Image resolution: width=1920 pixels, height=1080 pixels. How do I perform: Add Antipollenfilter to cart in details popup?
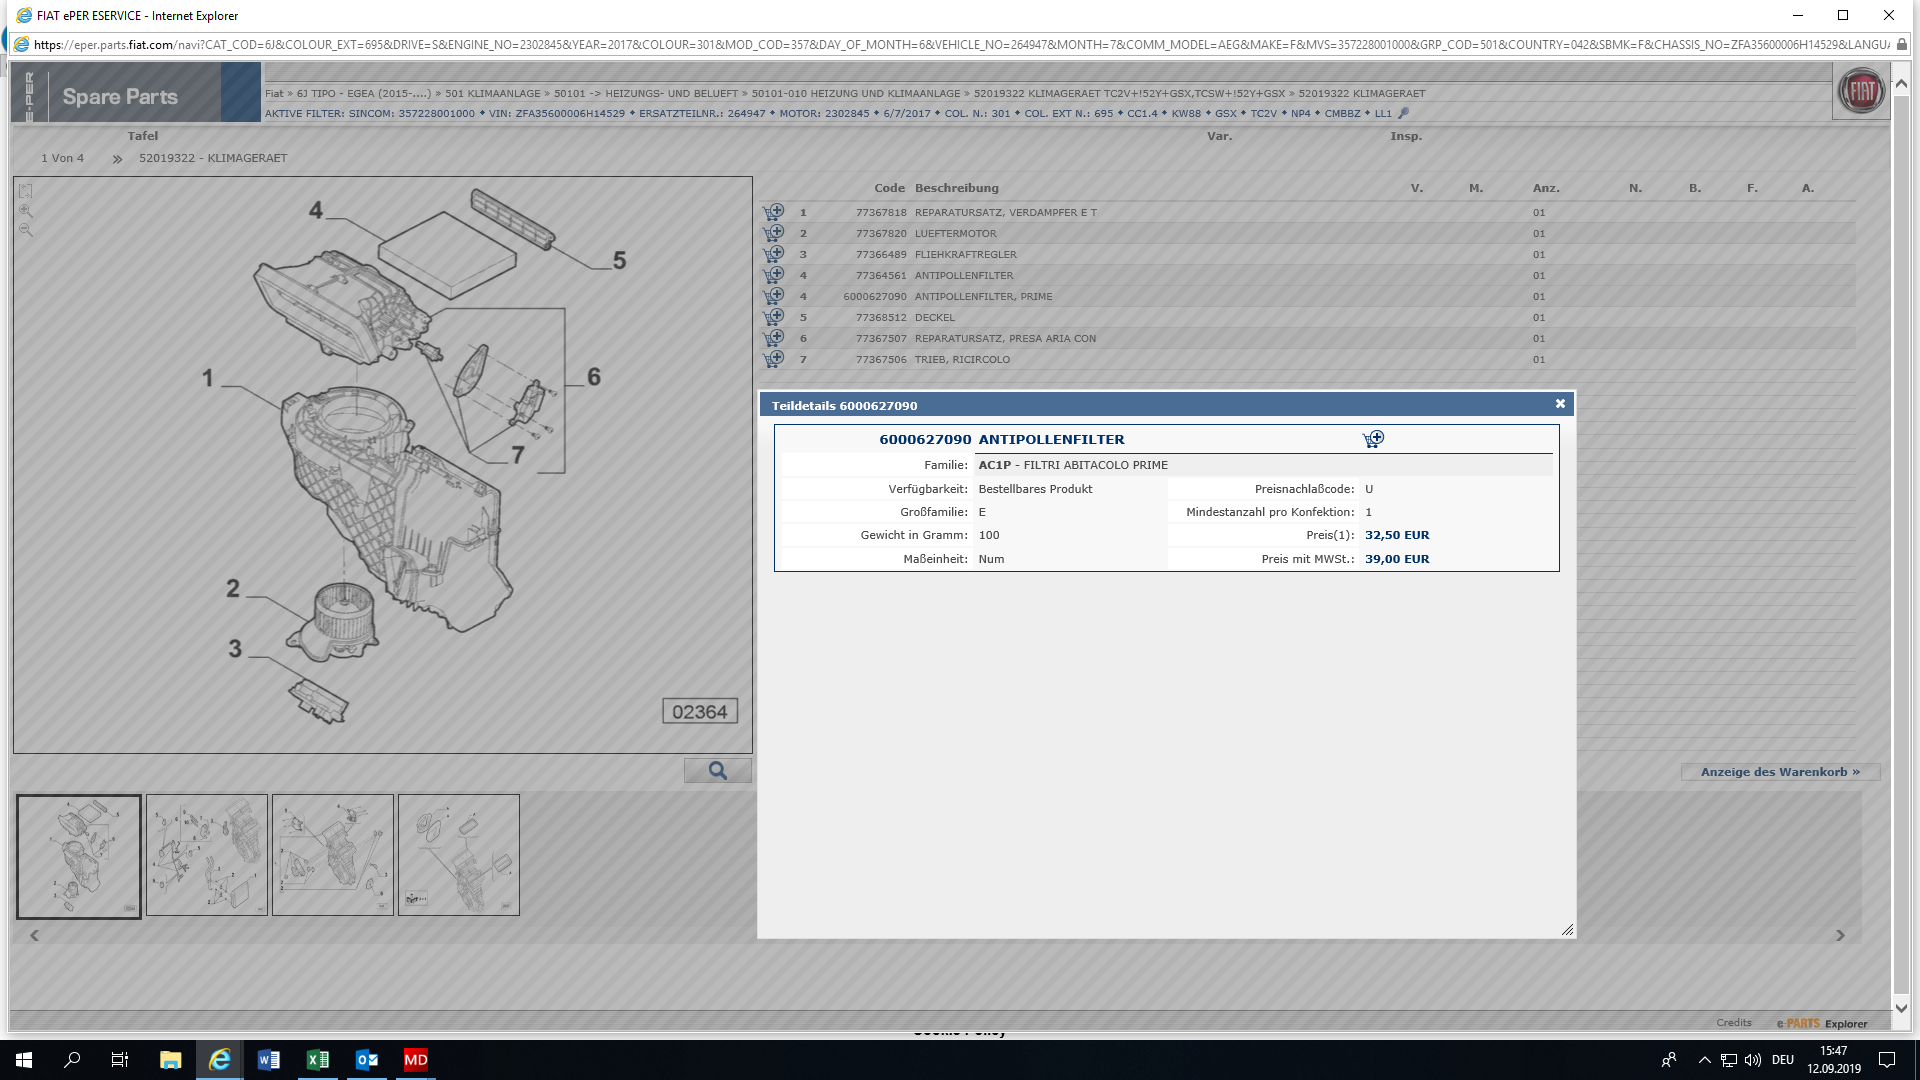pyautogui.click(x=1373, y=439)
